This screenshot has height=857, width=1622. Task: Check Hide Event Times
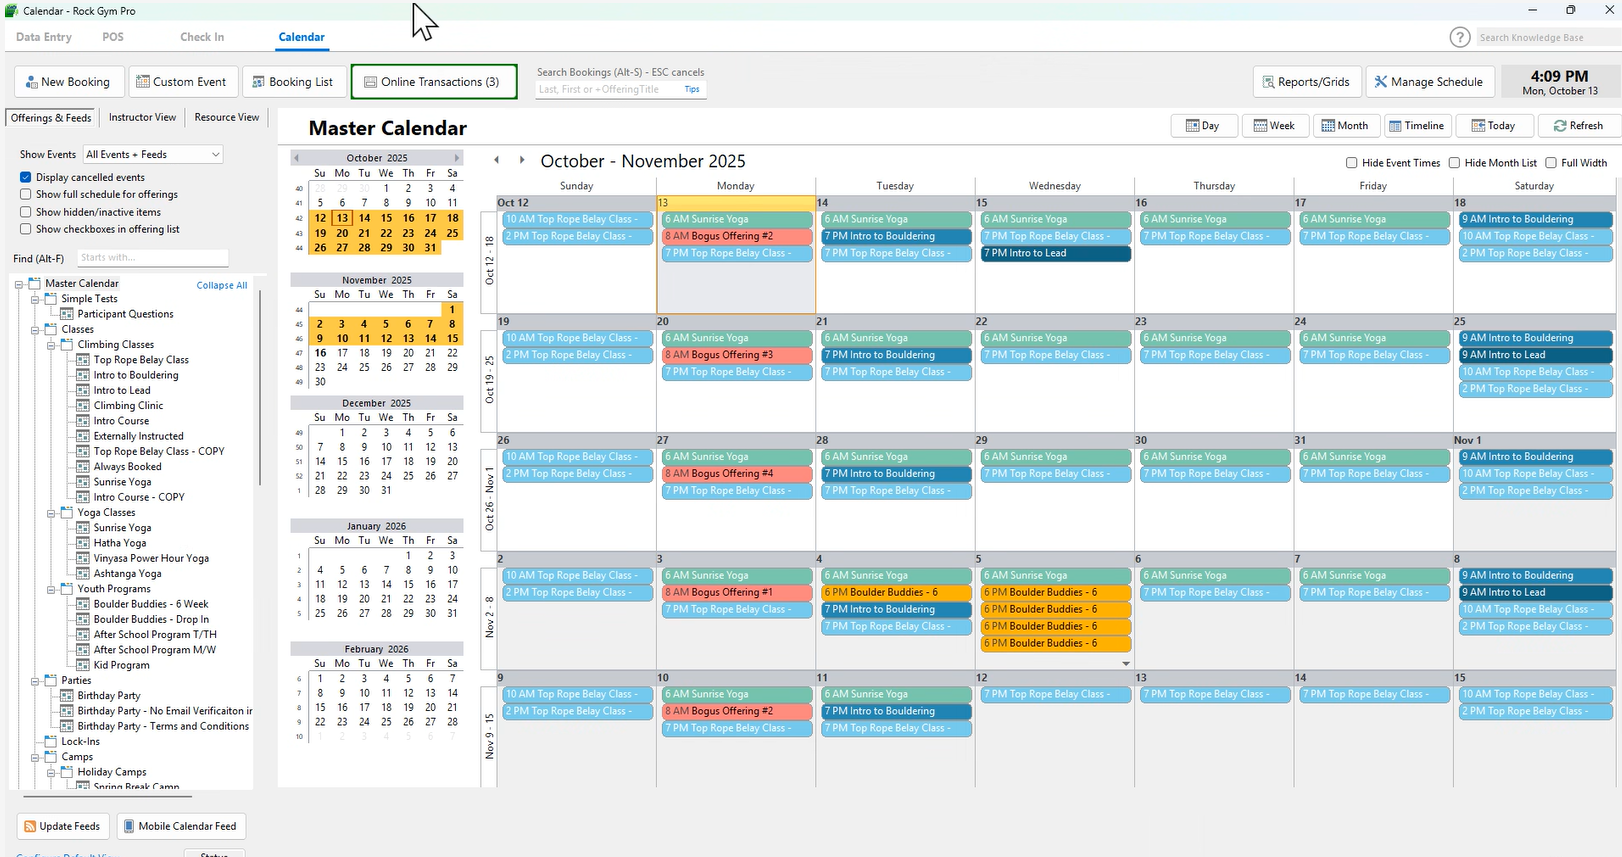pyautogui.click(x=1352, y=163)
